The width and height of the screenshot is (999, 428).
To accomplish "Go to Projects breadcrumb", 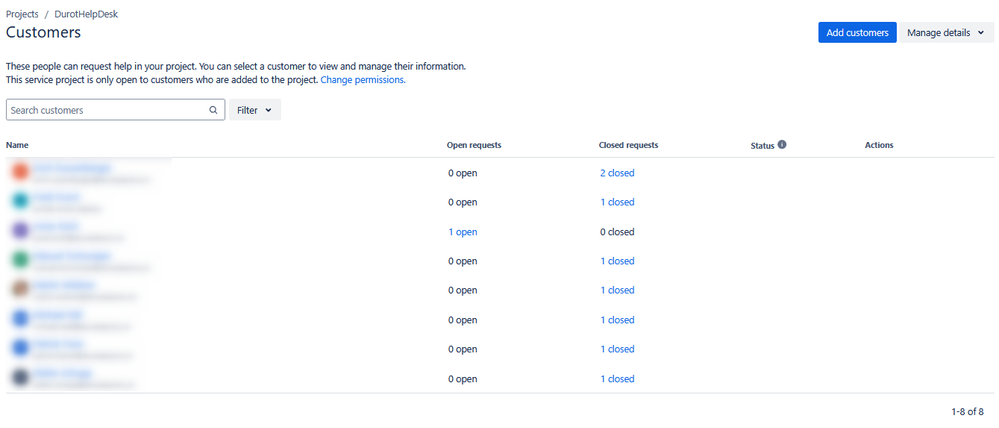I will tap(22, 14).
